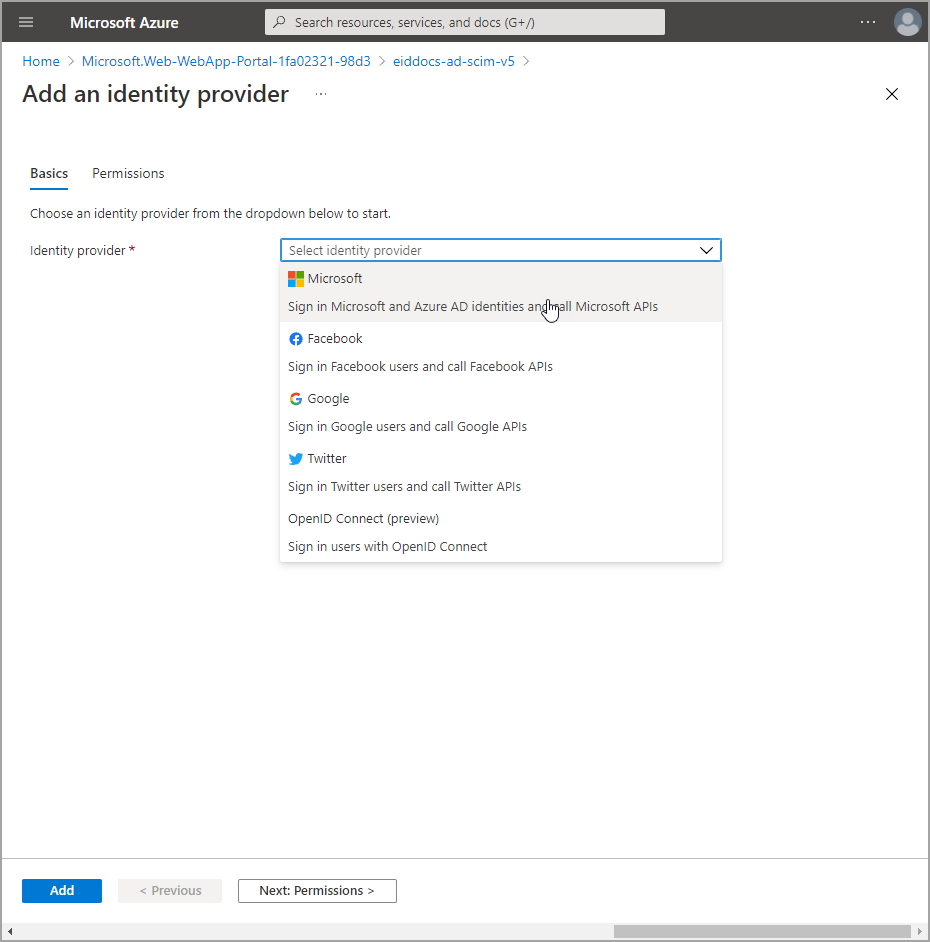This screenshot has width=930, height=942.
Task: Collapse the identity provider dropdown chevron
Action: (706, 250)
